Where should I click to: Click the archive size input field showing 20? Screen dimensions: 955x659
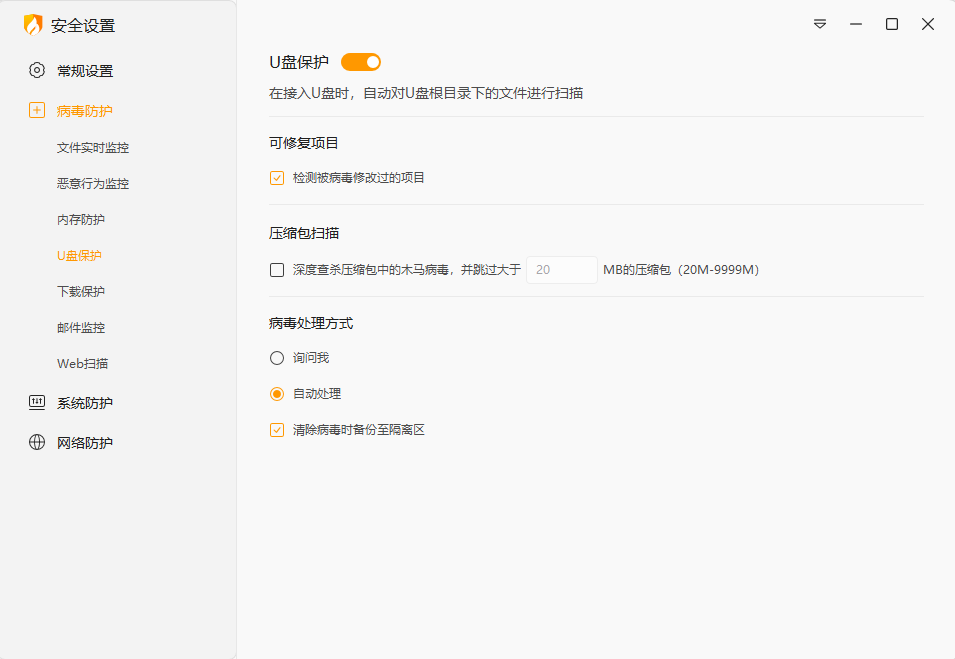[x=561, y=269]
